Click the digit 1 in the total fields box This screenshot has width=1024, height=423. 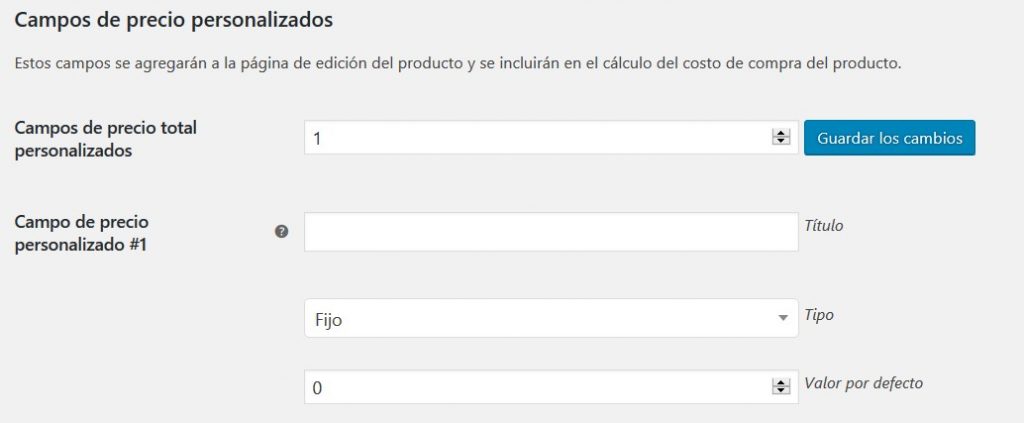click(317, 139)
